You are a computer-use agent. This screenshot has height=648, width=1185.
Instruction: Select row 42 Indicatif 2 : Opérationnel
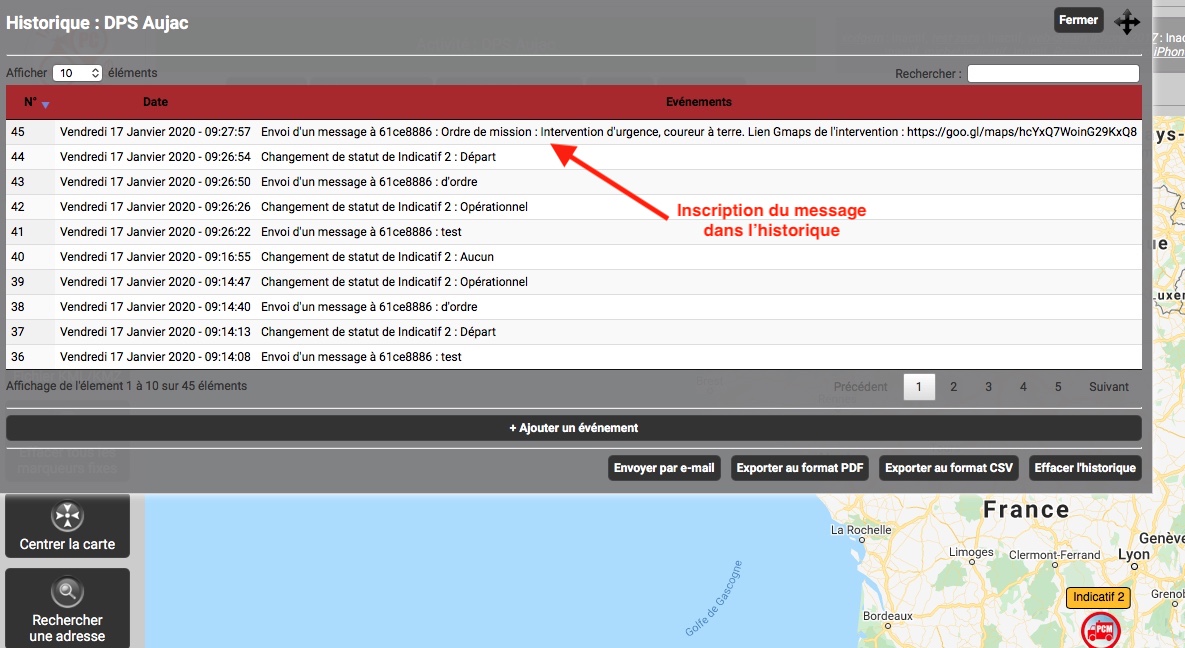click(x=574, y=206)
